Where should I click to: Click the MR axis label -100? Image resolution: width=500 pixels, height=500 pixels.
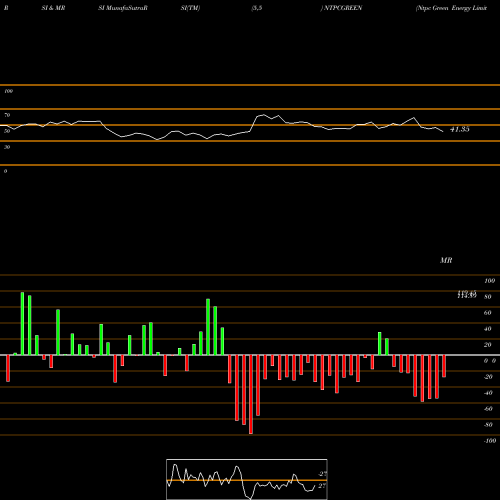point(489,441)
